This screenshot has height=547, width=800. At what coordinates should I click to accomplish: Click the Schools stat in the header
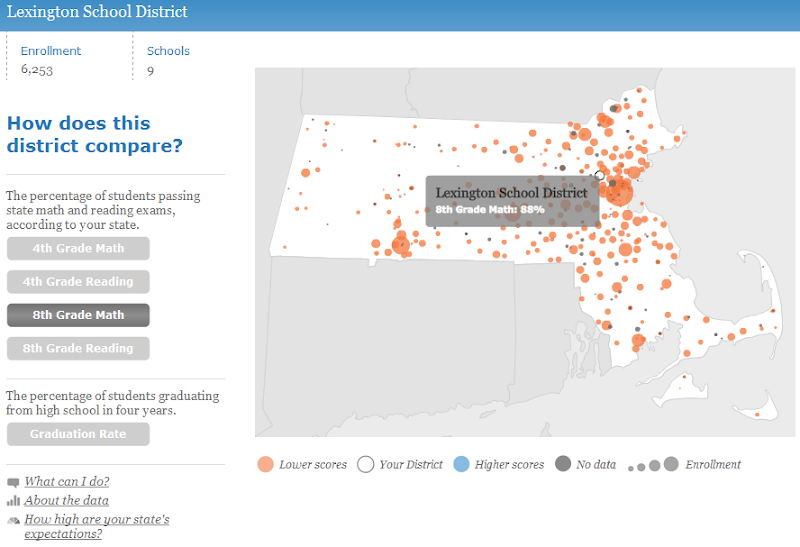pyautogui.click(x=167, y=60)
